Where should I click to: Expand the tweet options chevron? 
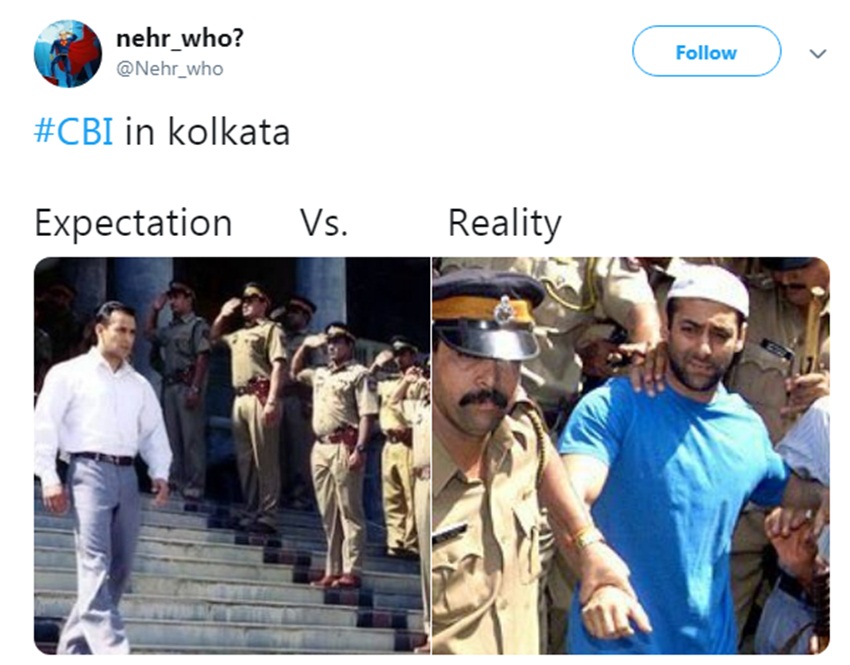tap(817, 54)
